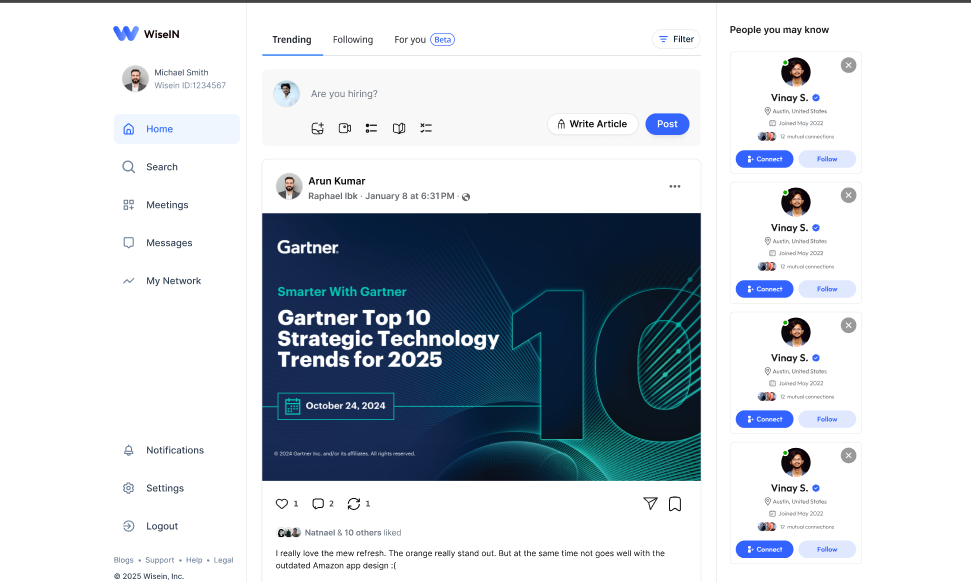Log out via the Logout text
The width and height of the screenshot is (971, 582).
162,526
